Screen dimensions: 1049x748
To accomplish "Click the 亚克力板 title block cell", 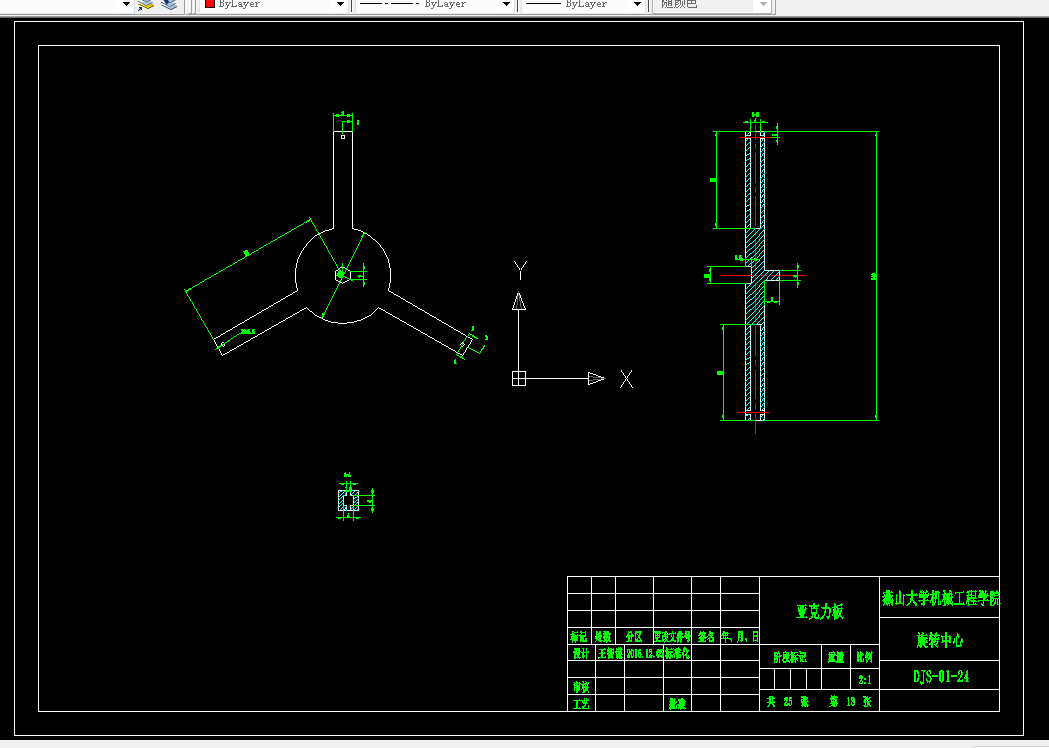I will [x=820, y=611].
